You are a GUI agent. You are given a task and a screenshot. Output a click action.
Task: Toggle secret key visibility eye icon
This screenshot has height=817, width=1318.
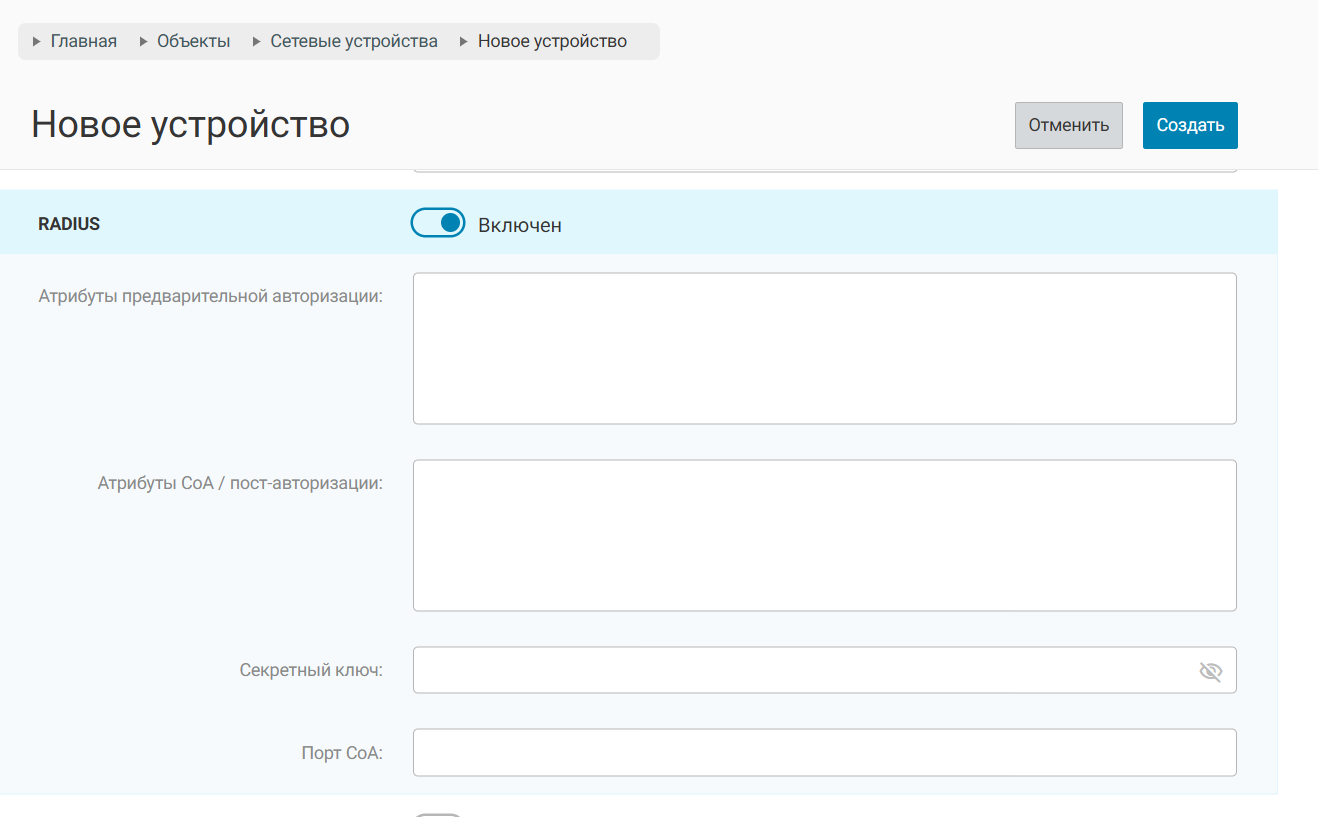click(1210, 671)
